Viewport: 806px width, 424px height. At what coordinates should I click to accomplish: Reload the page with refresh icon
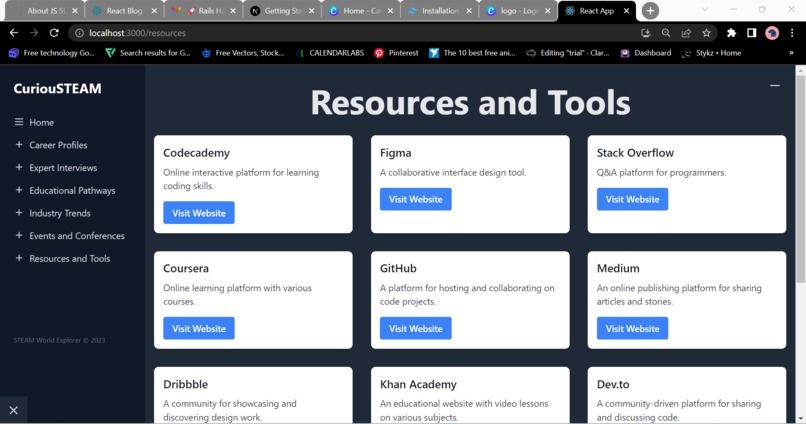(54, 33)
